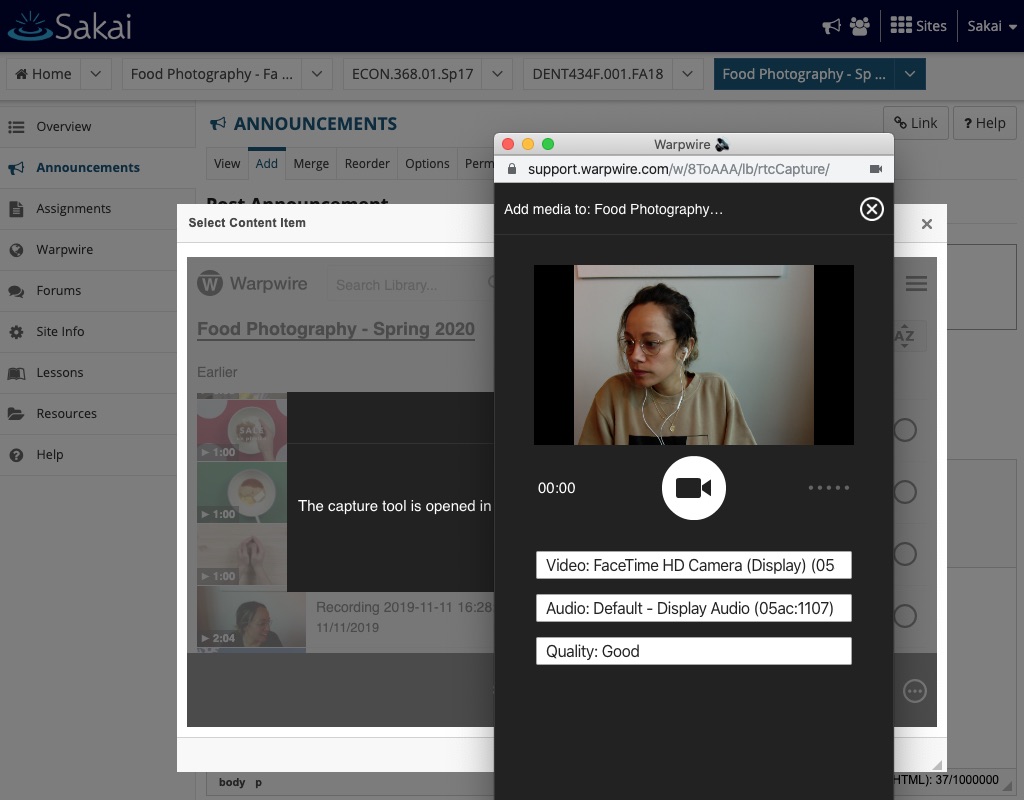Screen dimensions: 1024x800
Task: Click the ? Help button
Action: (x=984, y=123)
